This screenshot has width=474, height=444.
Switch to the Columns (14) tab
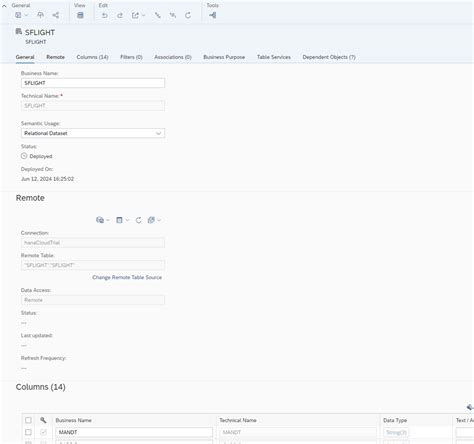[x=92, y=57]
